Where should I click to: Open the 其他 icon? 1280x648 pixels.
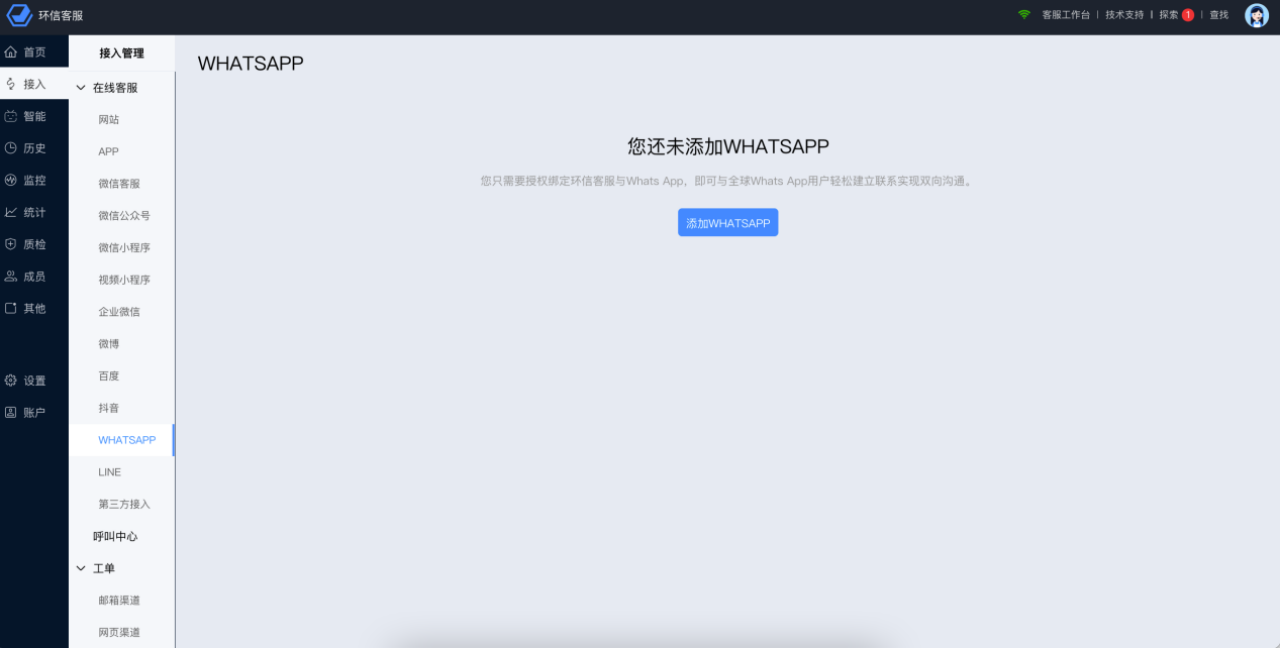(11, 308)
